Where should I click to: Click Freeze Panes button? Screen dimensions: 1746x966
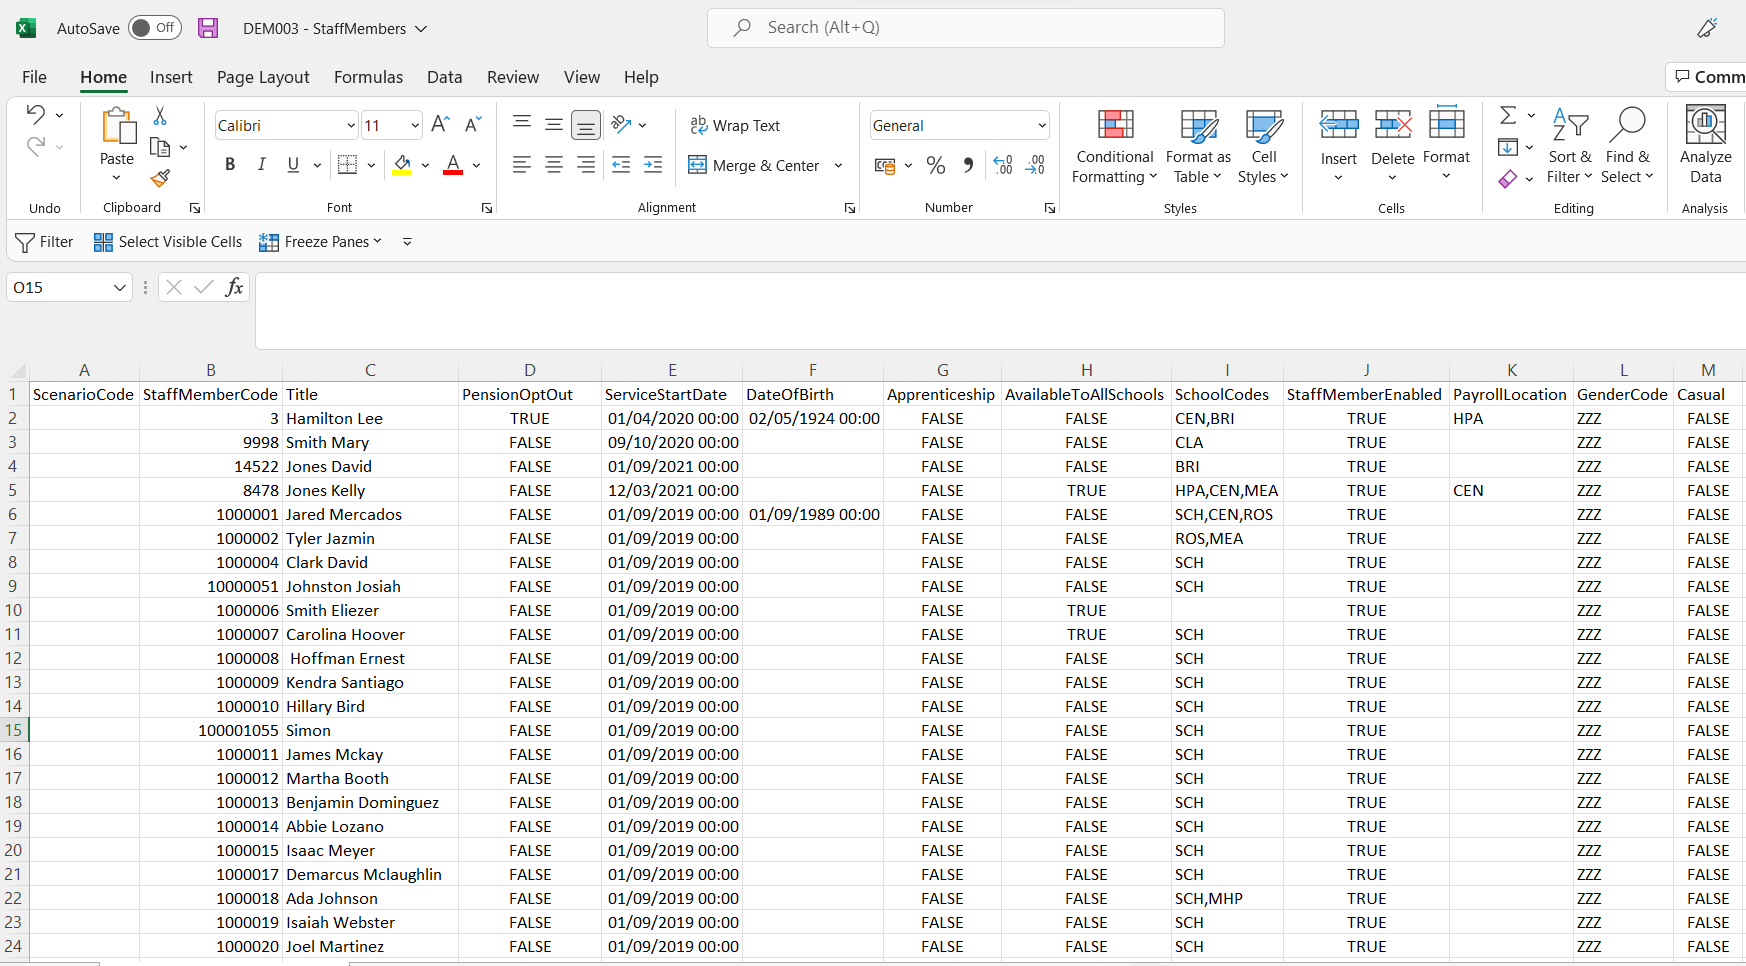pyautogui.click(x=321, y=242)
